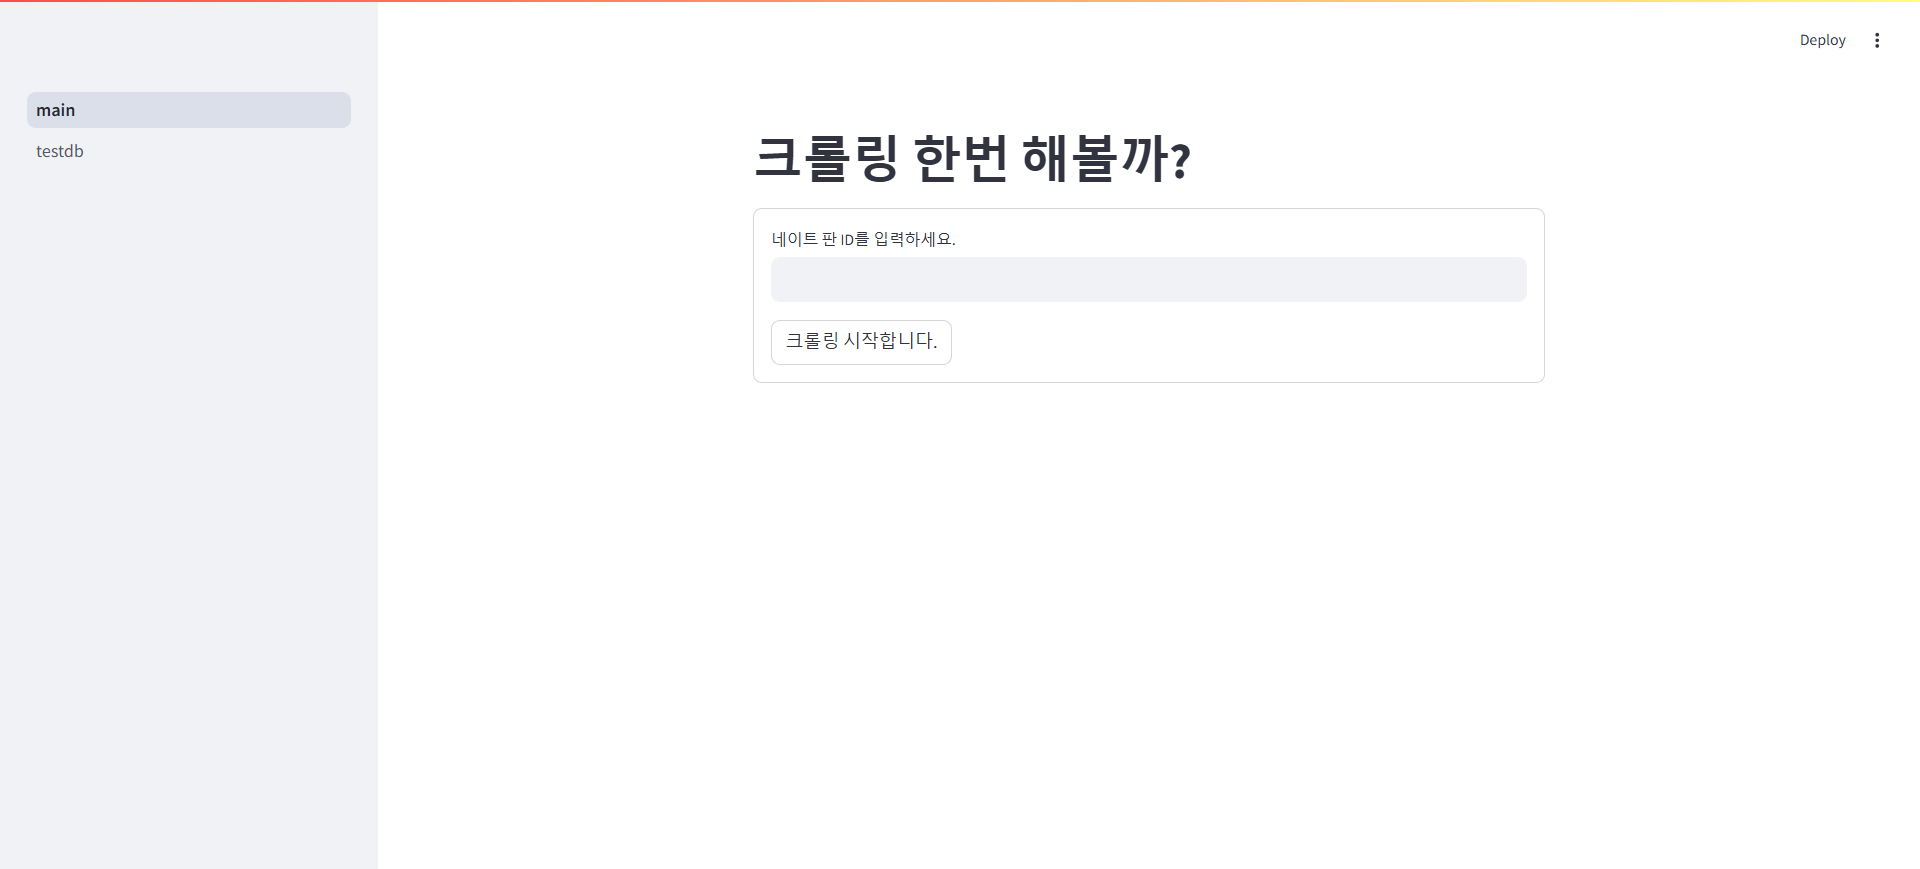This screenshot has height=869, width=1920.
Task: Open the three-dot main menu icon
Action: [1877, 40]
